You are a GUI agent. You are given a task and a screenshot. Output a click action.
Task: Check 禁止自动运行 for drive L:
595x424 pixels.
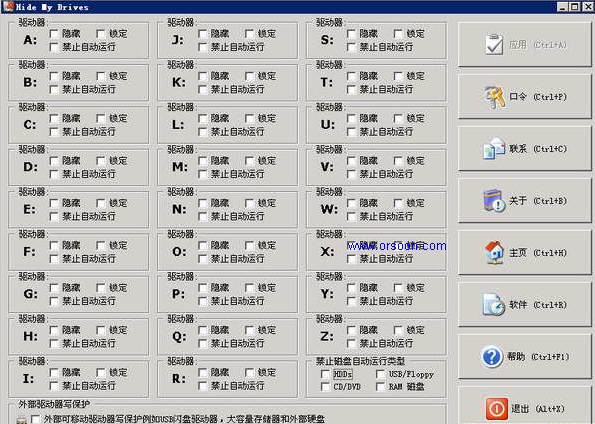click(x=203, y=132)
